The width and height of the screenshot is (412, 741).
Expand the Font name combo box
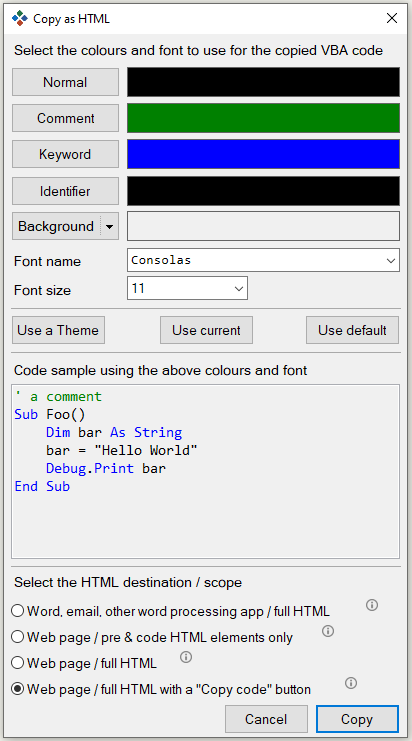[x=391, y=260]
